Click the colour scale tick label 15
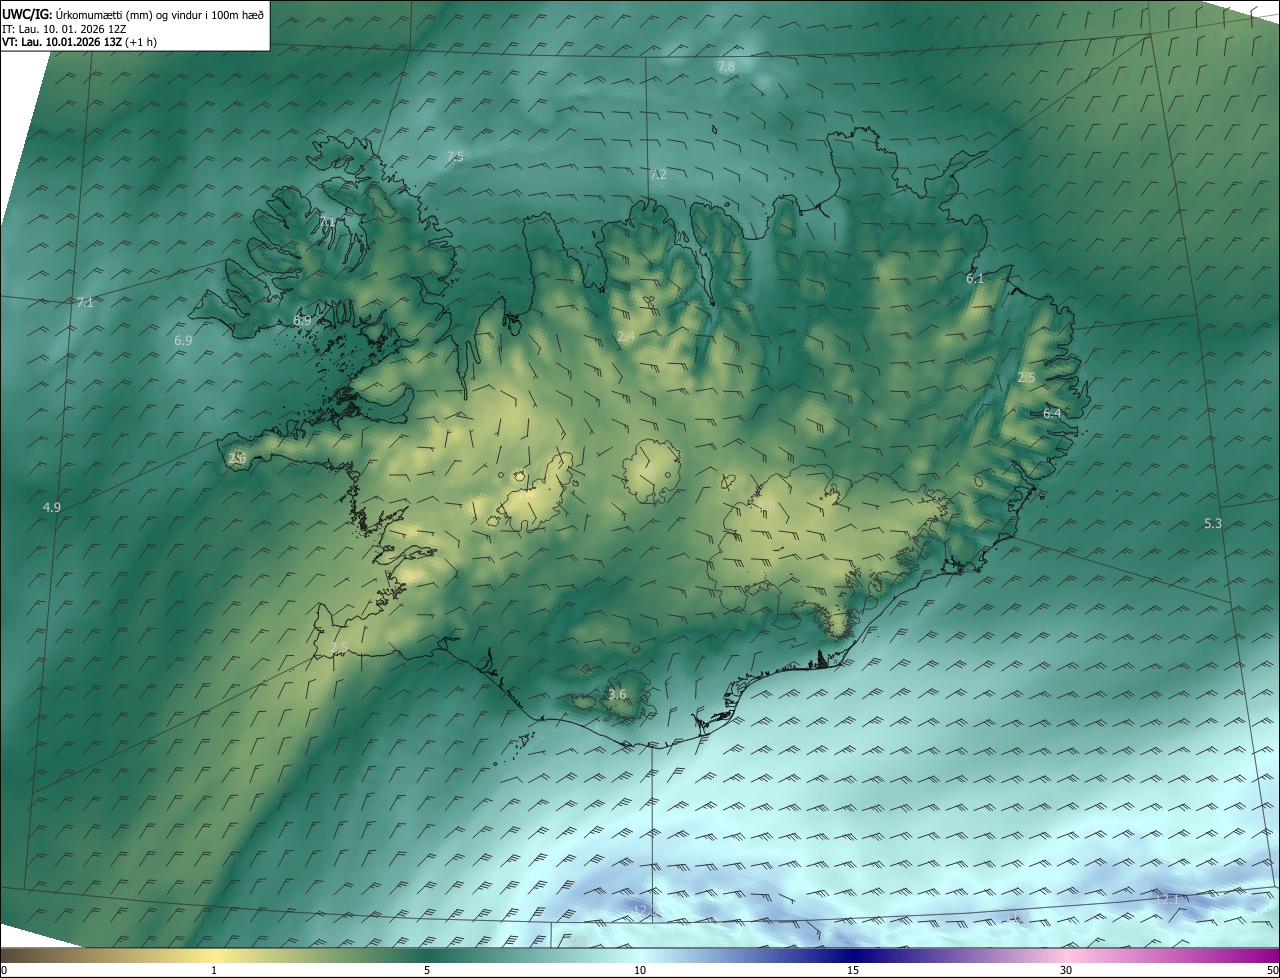1280x978 pixels. (853, 971)
